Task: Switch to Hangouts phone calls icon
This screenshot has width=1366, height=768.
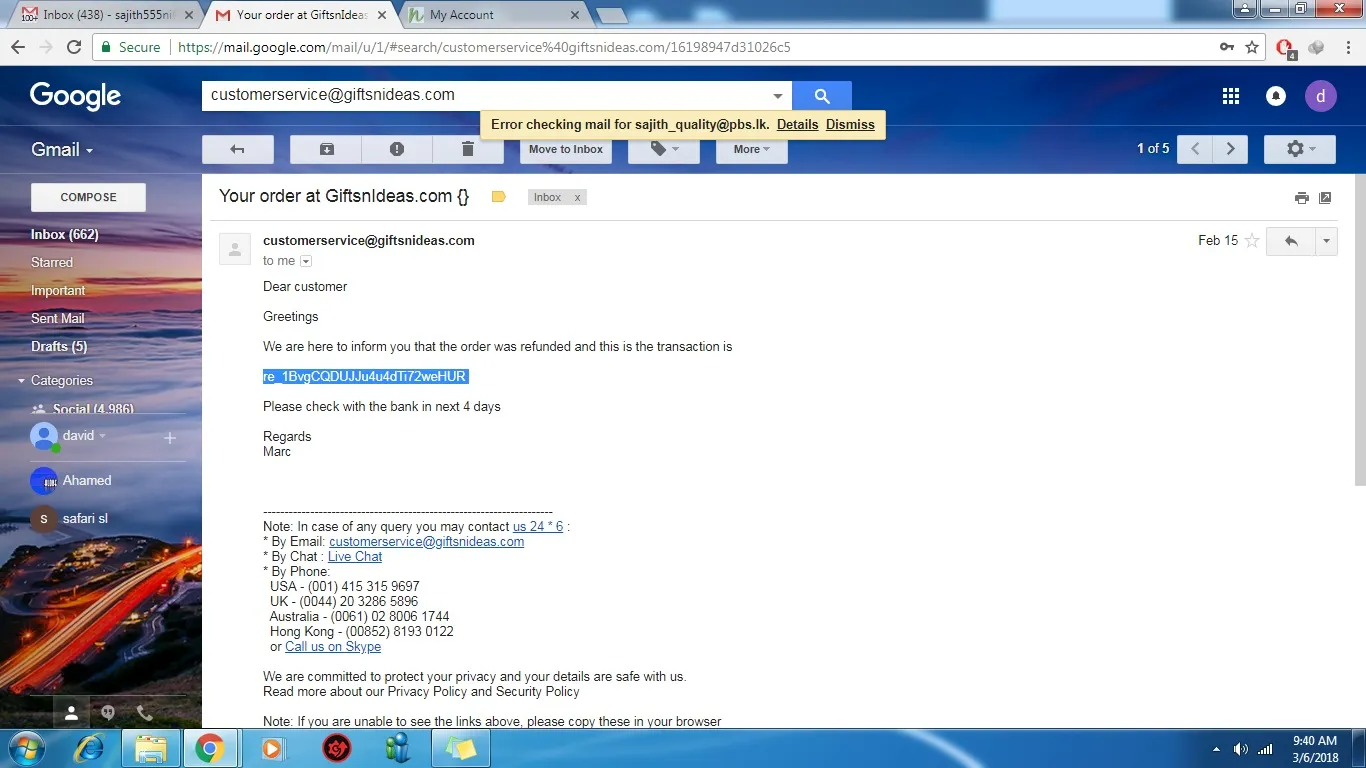Action: [x=144, y=713]
